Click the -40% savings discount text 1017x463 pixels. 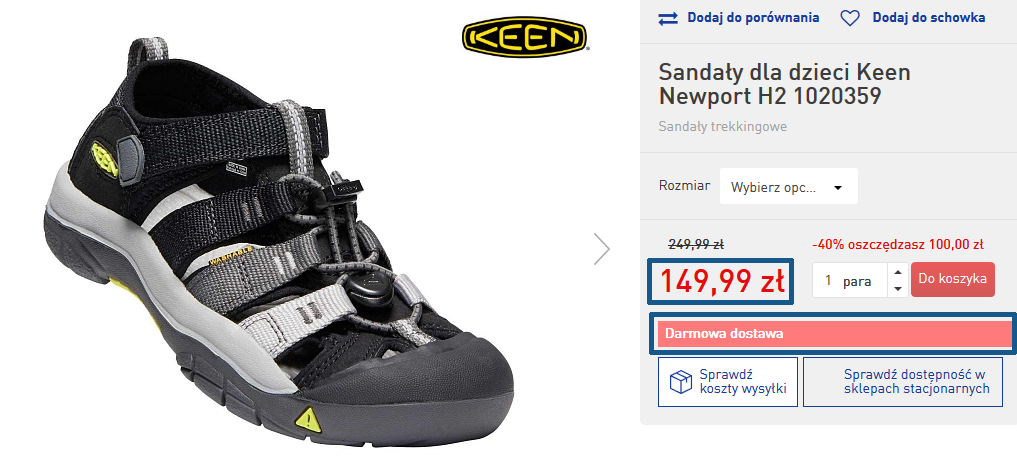[897, 244]
